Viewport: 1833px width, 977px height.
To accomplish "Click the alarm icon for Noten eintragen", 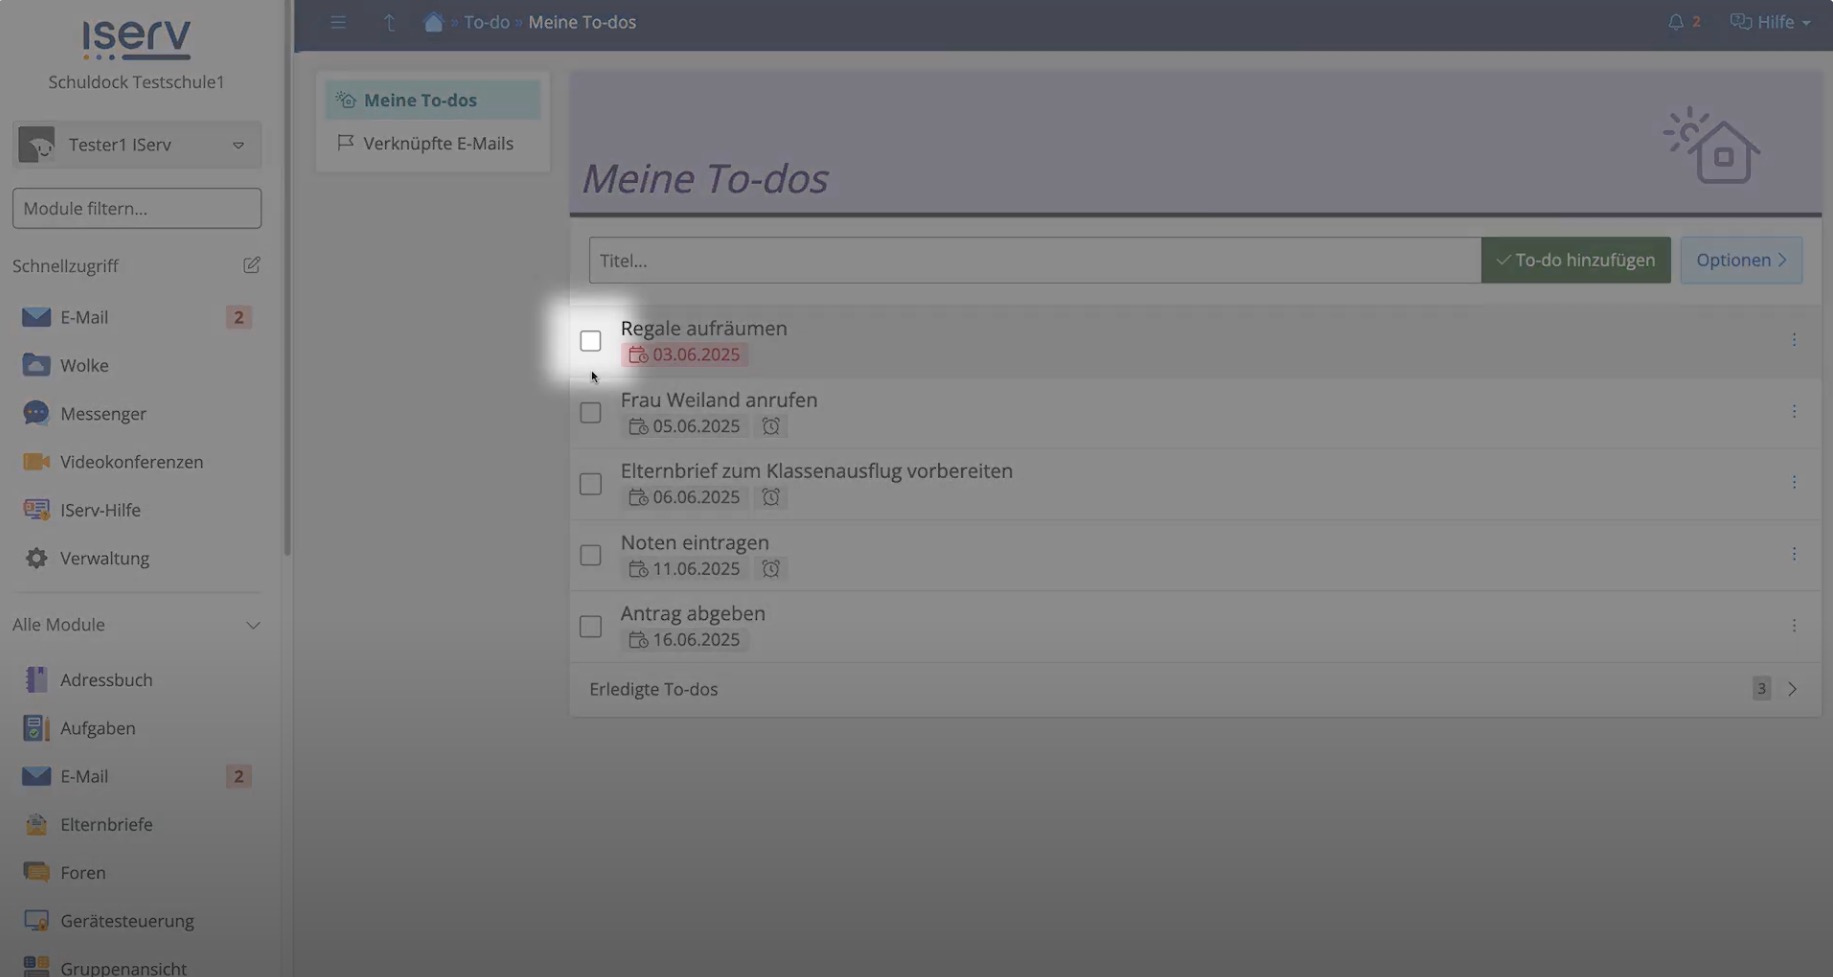I will 770,568.
